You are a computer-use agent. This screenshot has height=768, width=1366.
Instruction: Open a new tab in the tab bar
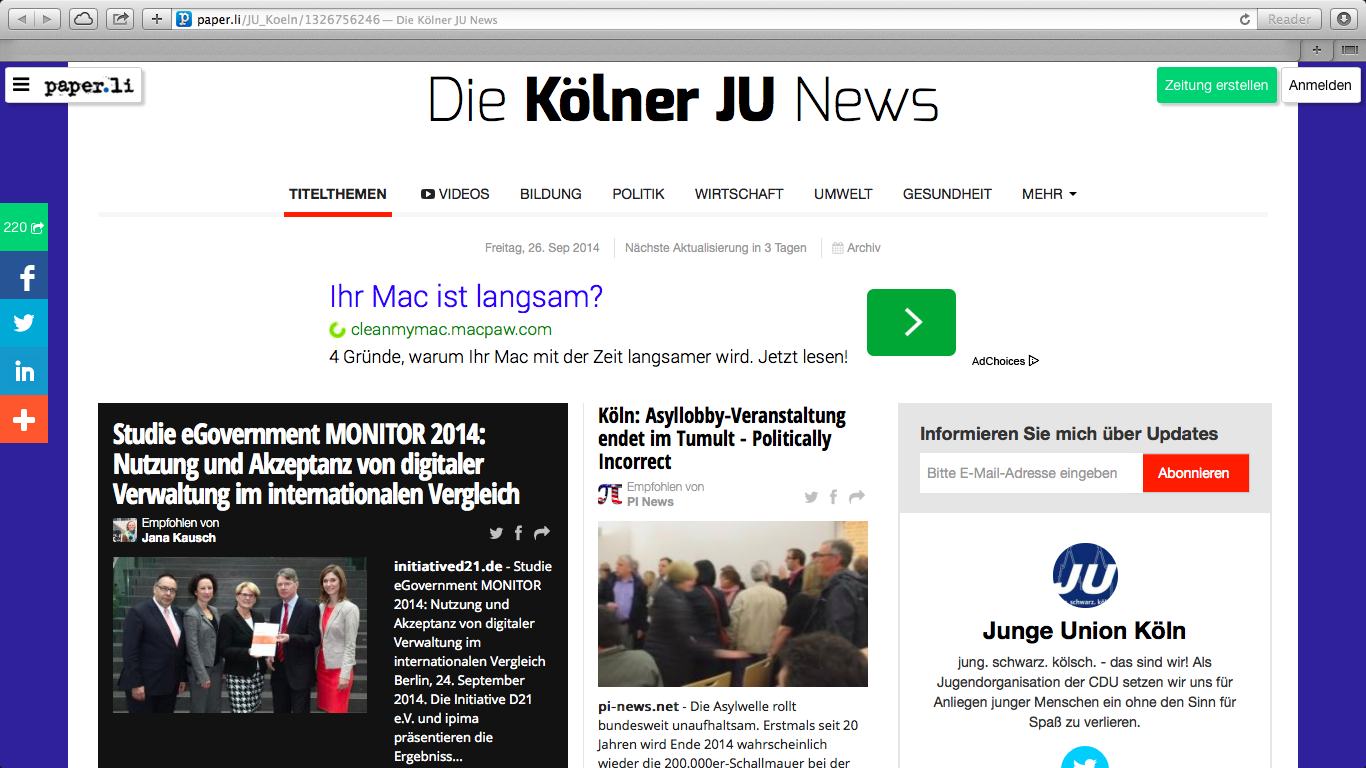[x=1317, y=49]
